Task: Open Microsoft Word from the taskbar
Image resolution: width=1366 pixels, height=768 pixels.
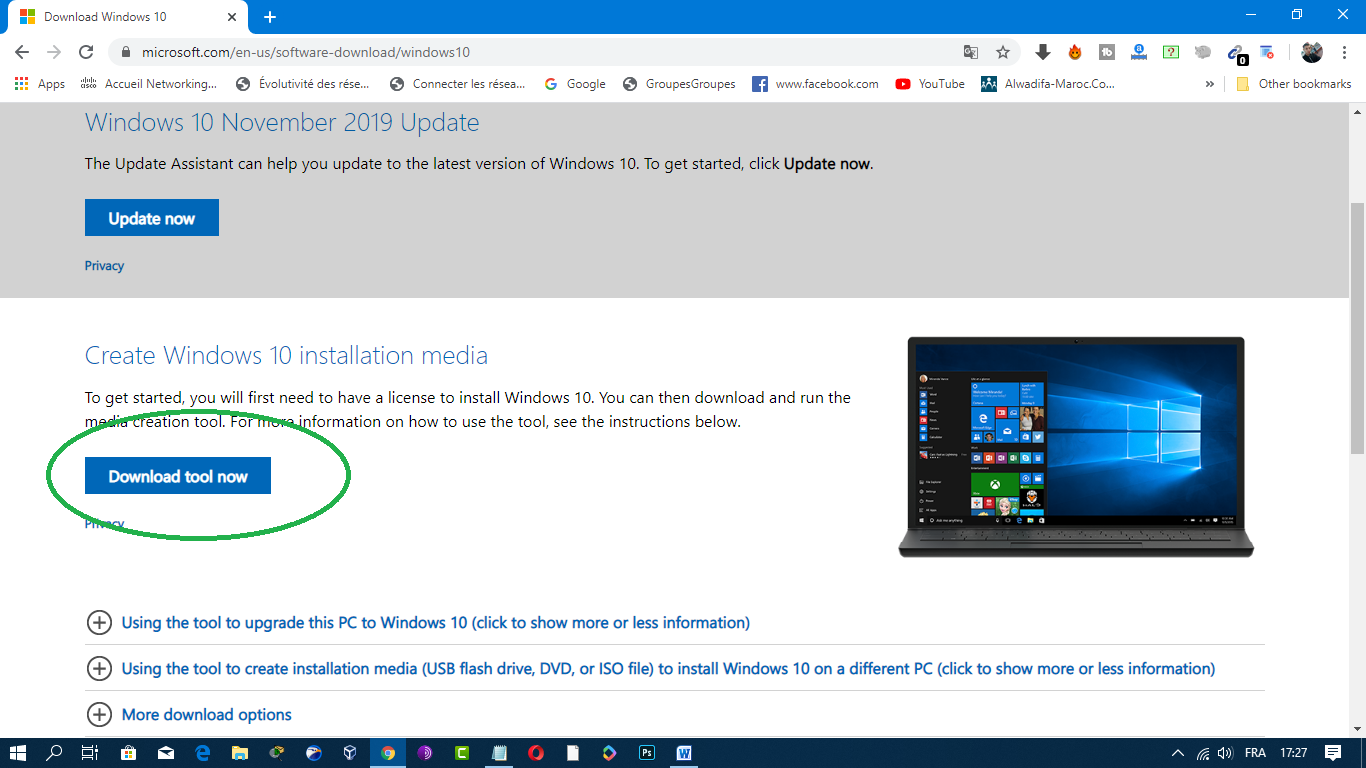Action: 684,753
